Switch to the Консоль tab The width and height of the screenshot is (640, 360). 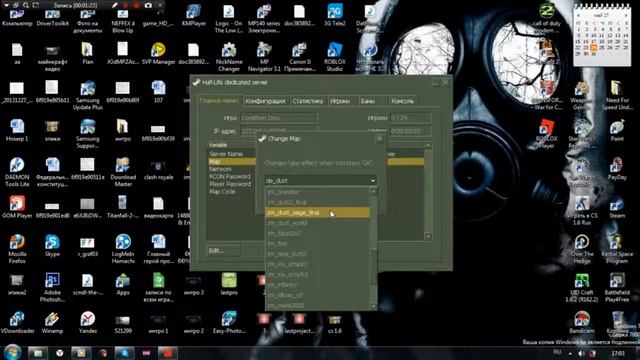[402, 101]
